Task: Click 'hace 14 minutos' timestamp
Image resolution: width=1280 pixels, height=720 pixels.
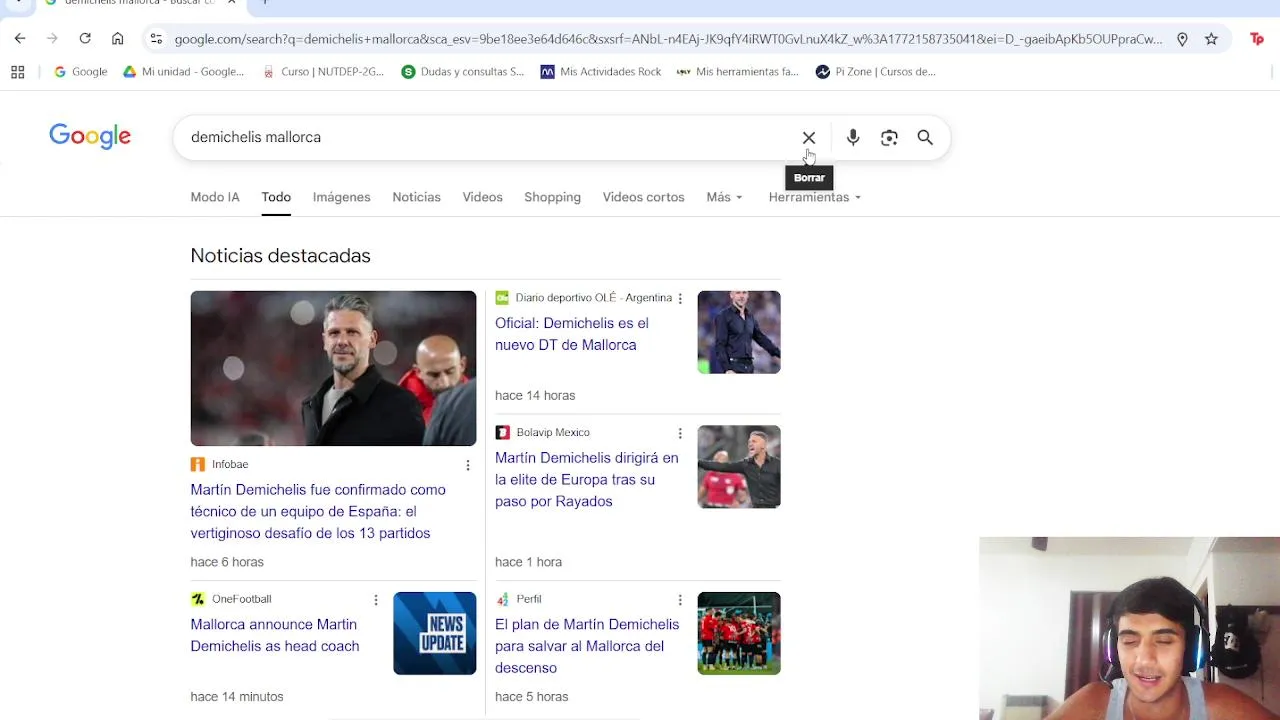Action: (x=237, y=697)
